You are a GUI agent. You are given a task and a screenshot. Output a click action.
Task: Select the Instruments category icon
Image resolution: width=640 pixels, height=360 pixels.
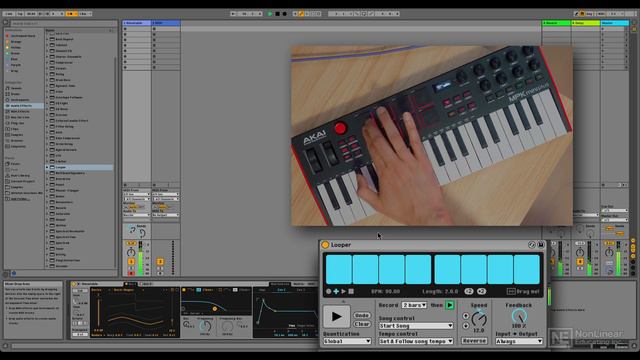(x=8, y=100)
